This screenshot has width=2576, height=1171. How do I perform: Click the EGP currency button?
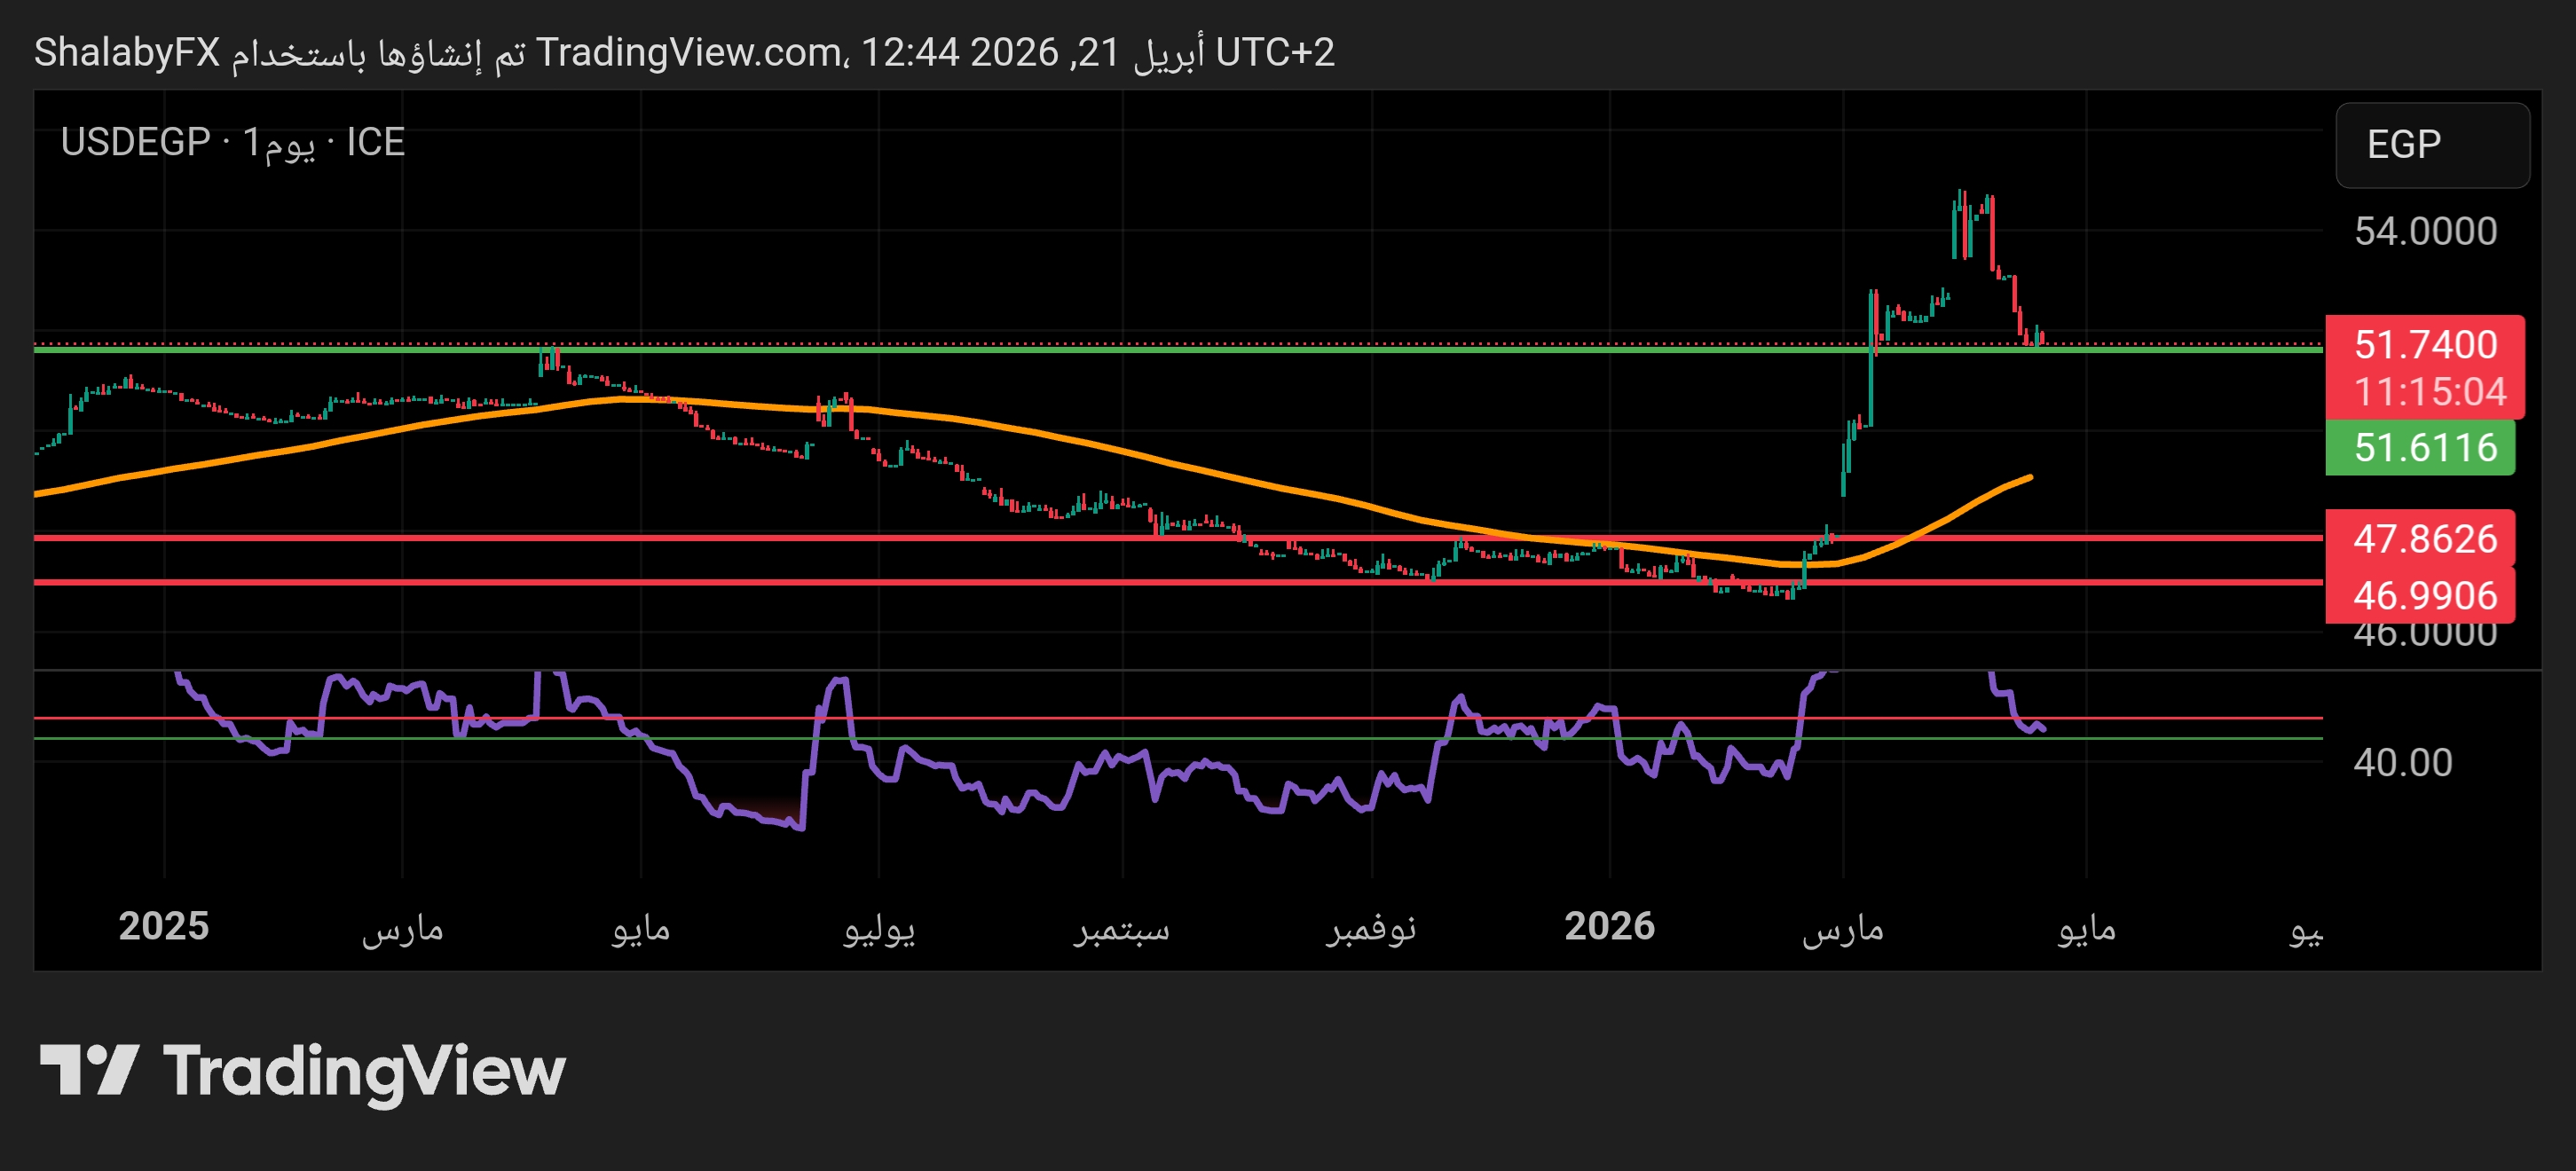(x=2431, y=145)
